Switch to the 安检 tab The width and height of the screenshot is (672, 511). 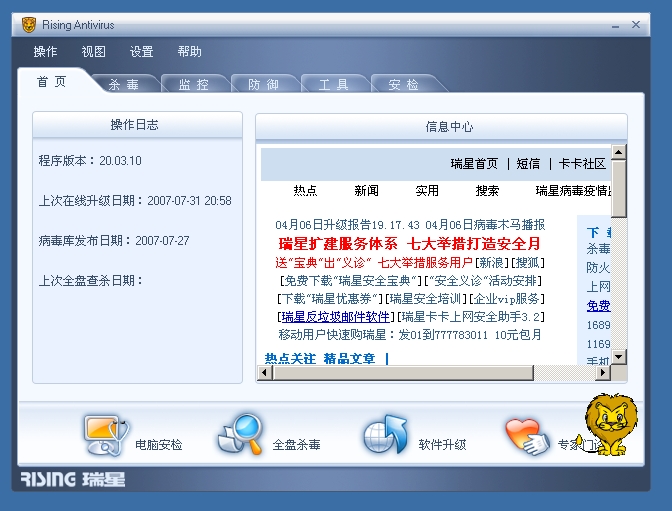[403, 84]
